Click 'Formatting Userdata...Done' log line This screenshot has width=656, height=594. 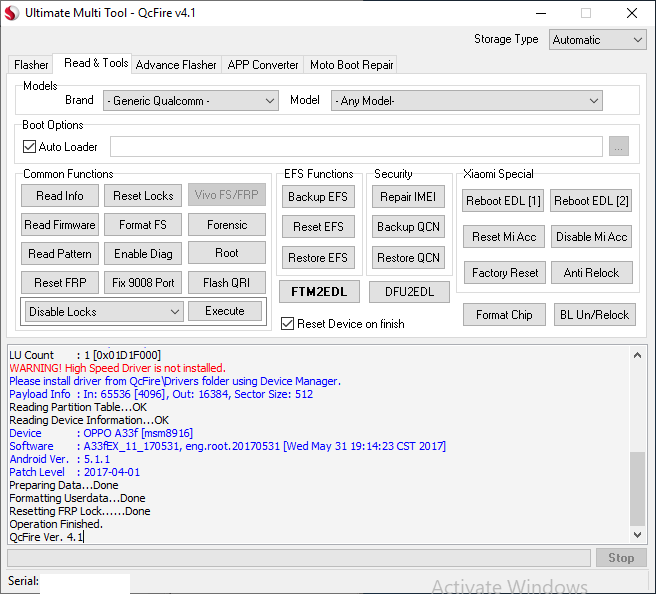[77, 498]
